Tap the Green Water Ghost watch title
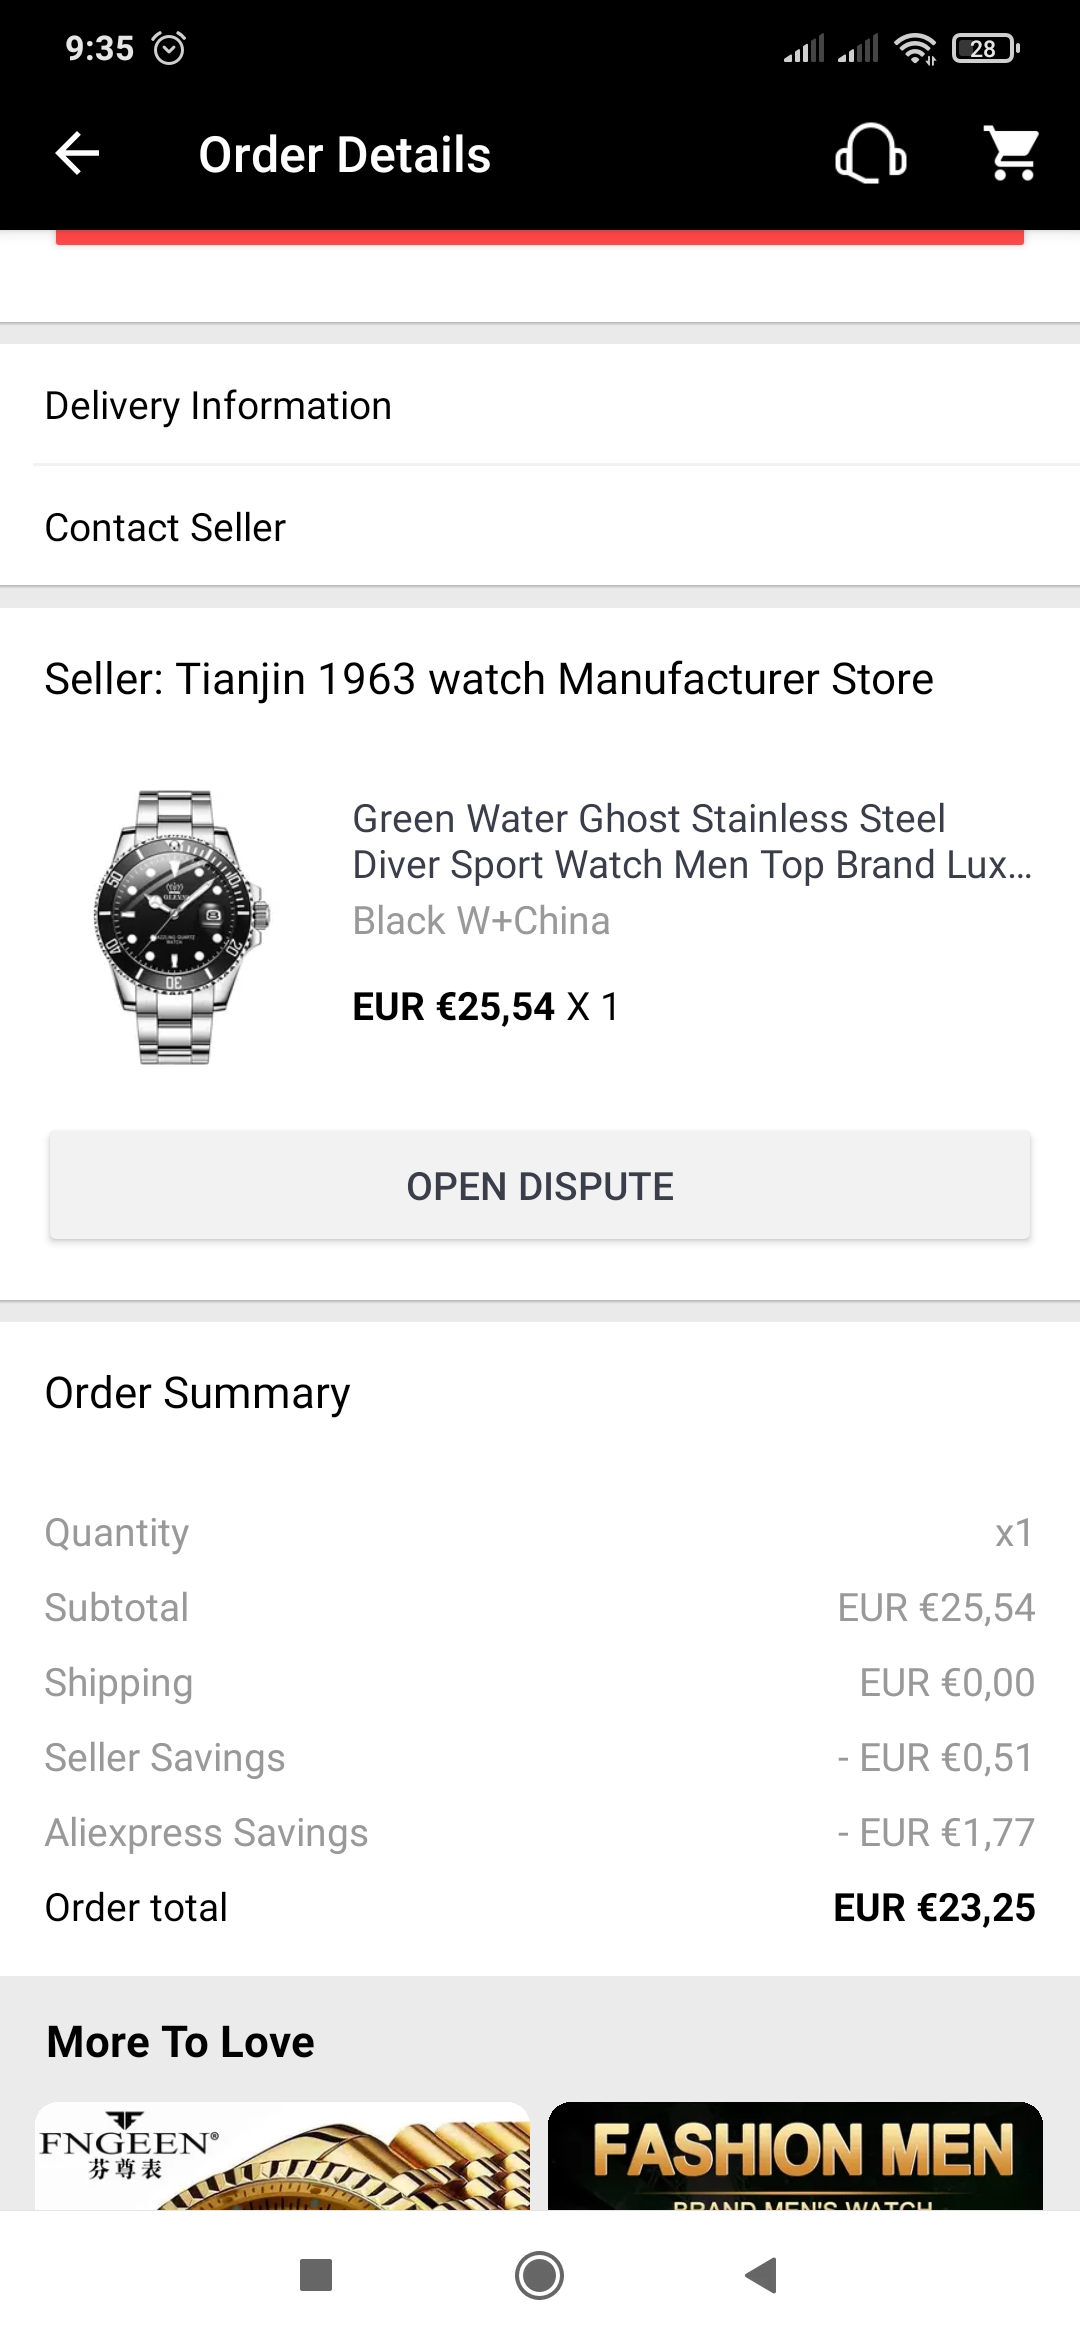 pos(692,842)
